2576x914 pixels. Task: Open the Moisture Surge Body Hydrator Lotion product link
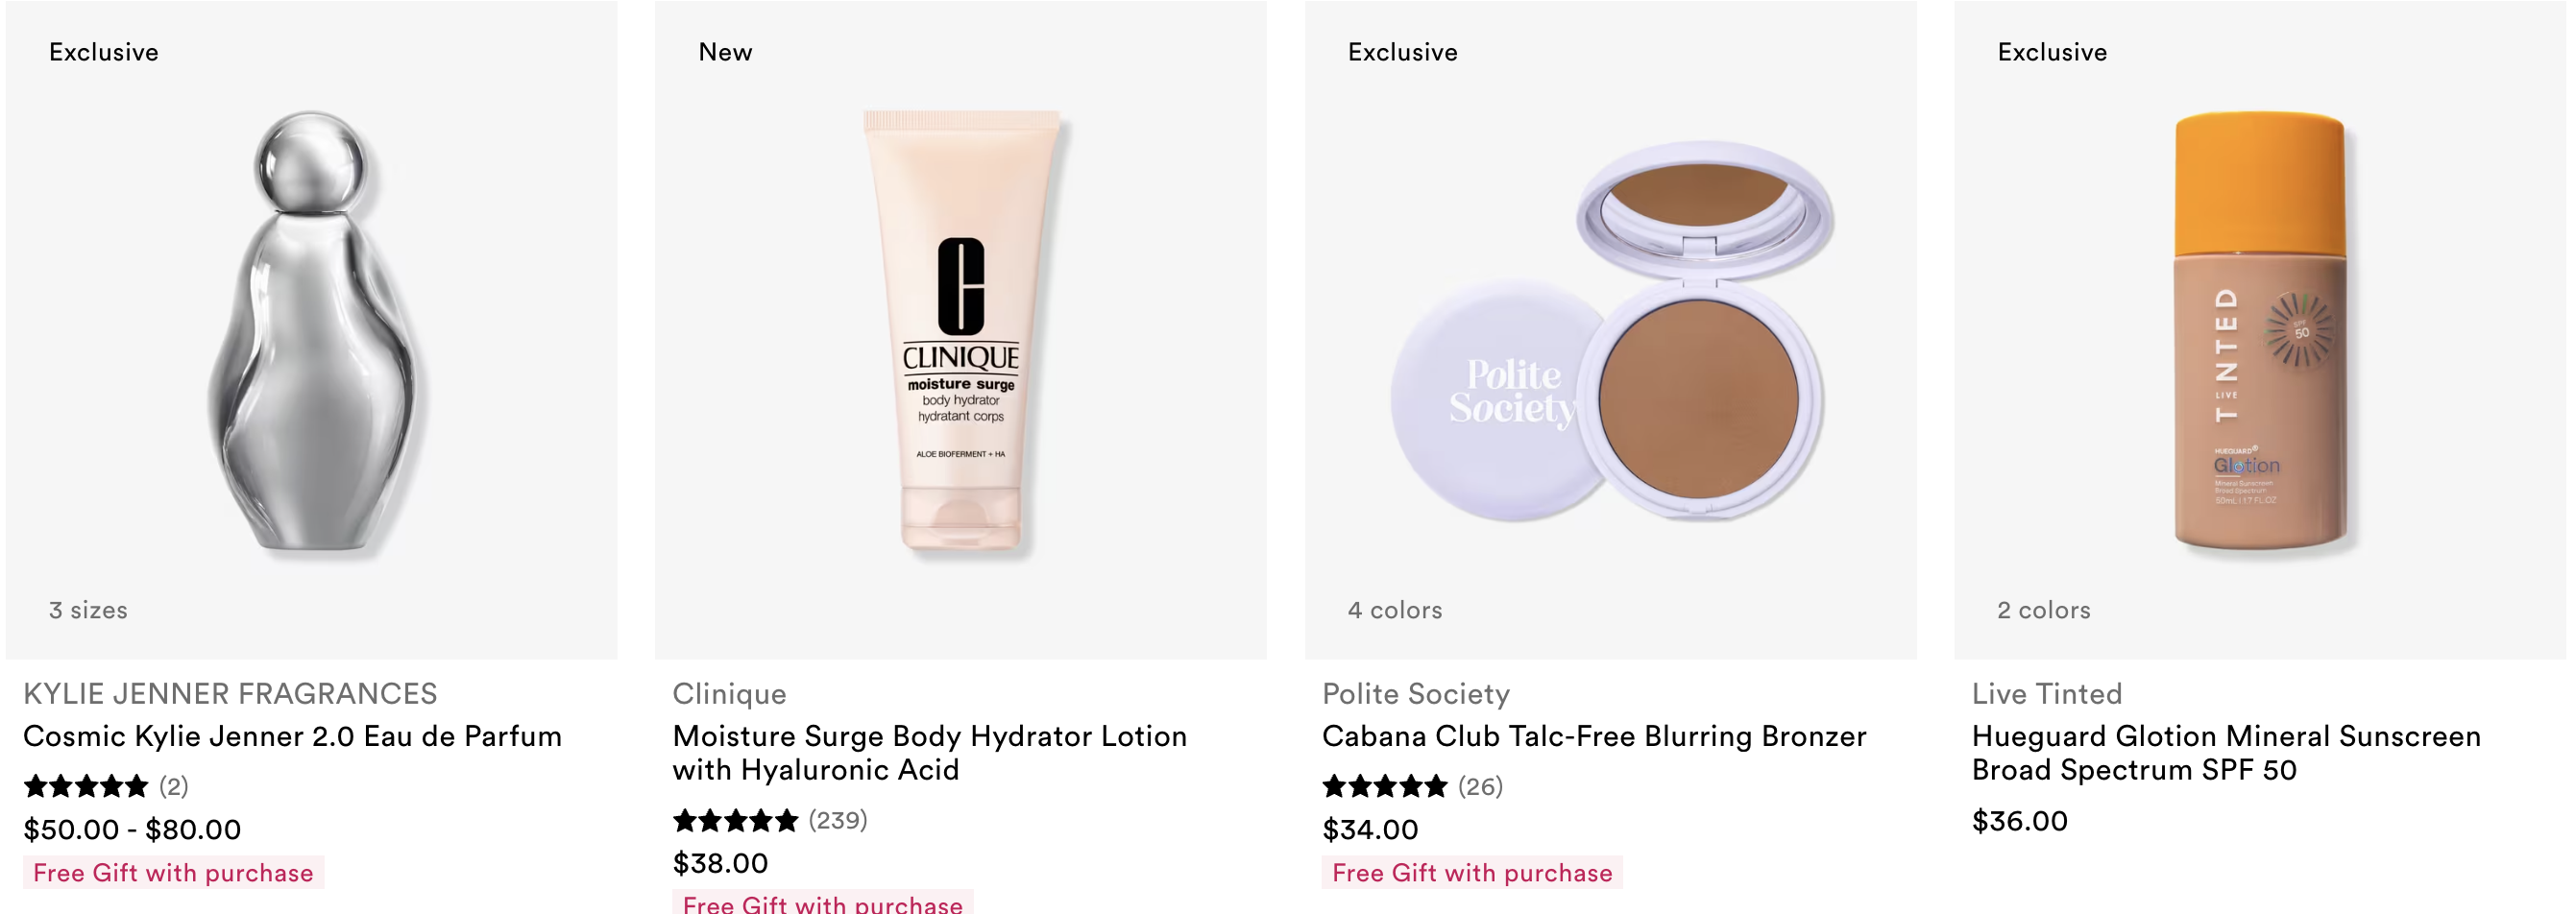[929, 752]
